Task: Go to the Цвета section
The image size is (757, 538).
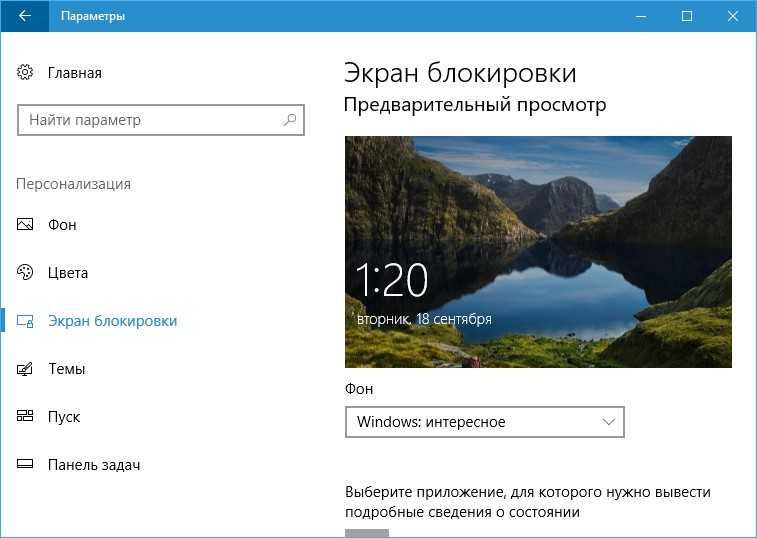Action: tap(68, 273)
